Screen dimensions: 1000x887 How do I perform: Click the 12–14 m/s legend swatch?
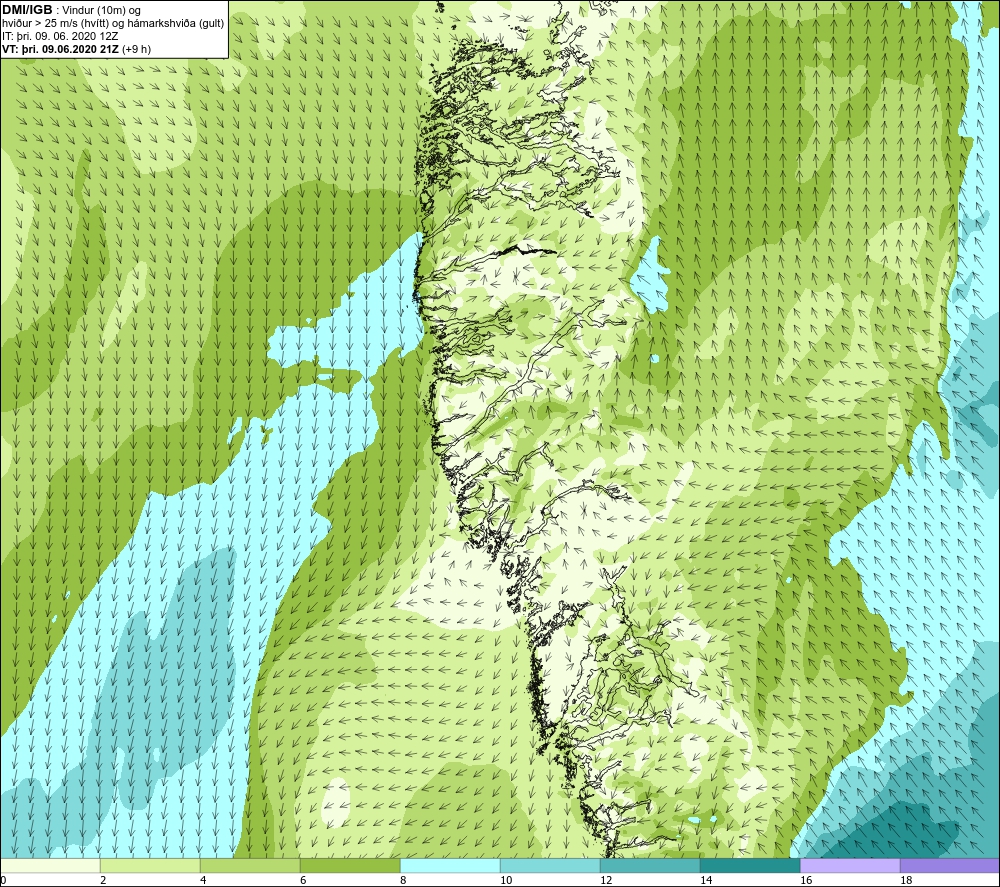point(650,865)
